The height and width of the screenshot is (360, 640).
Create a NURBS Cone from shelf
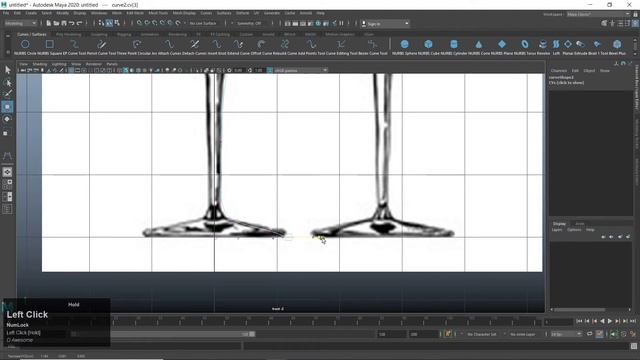point(478,44)
